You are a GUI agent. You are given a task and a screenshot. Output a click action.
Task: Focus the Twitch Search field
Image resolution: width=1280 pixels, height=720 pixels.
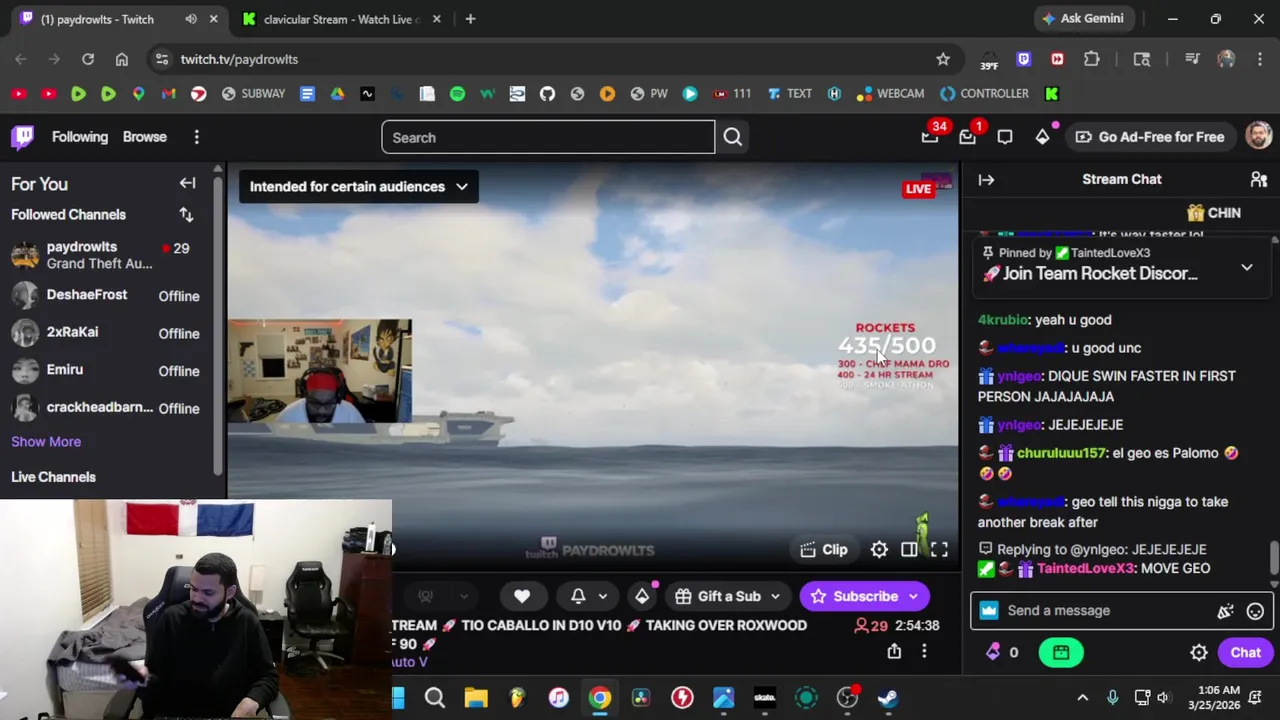[x=548, y=137]
